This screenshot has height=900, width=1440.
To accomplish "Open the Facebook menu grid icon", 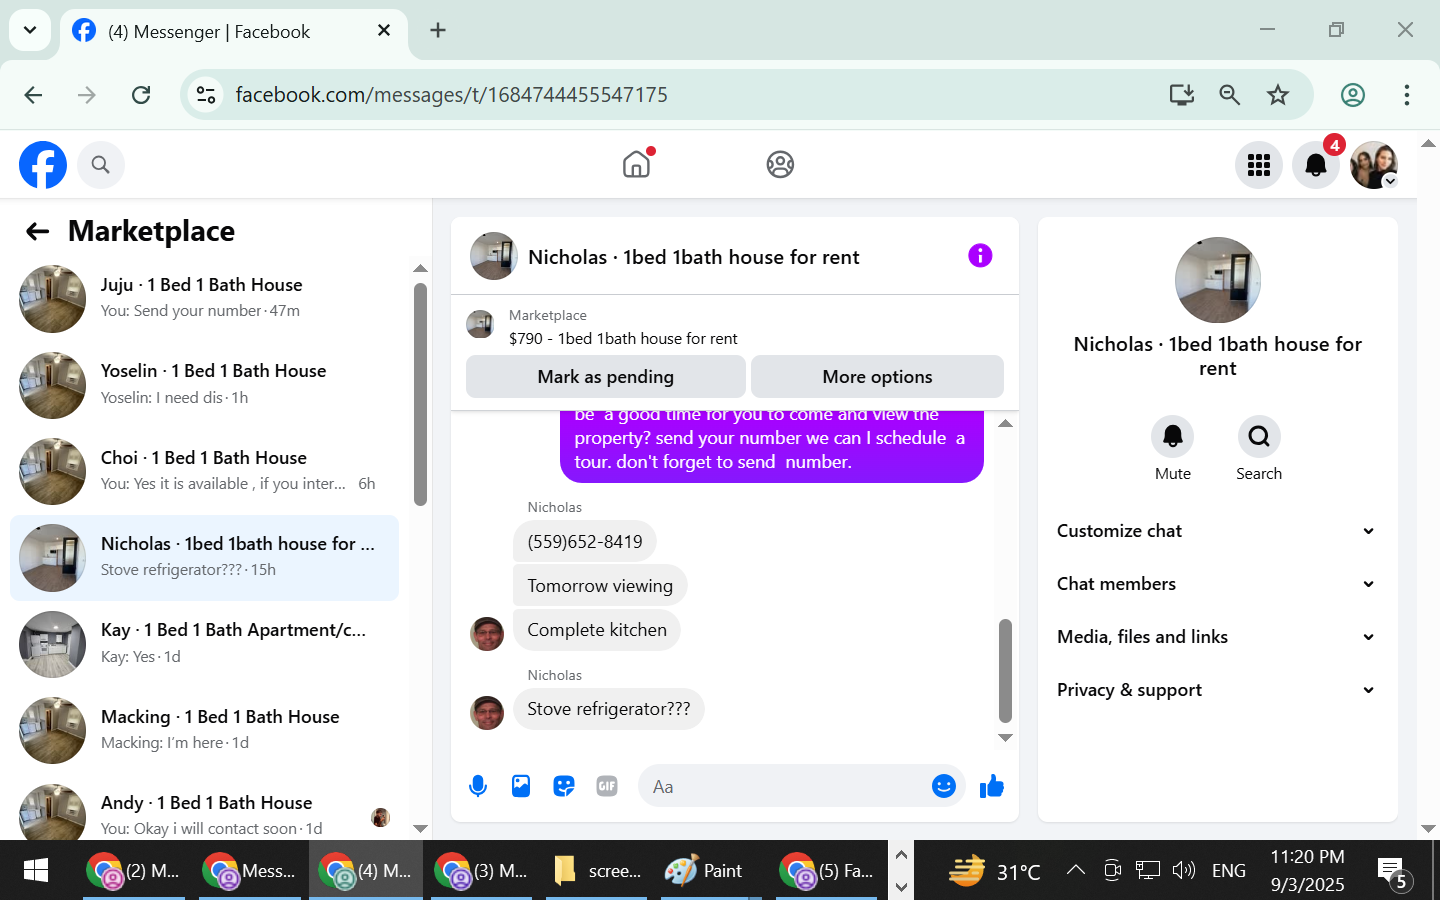I will (1259, 165).
